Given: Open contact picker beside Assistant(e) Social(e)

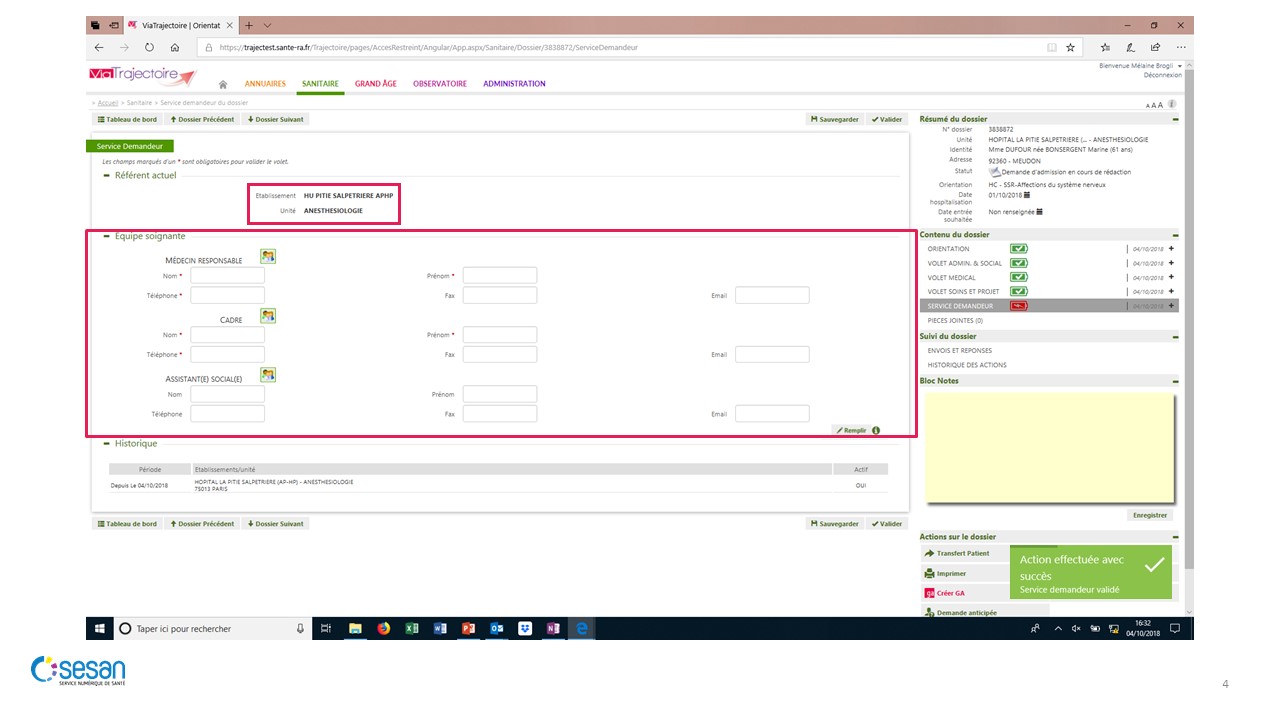Looking at the screenshot, I should [268, 375].
